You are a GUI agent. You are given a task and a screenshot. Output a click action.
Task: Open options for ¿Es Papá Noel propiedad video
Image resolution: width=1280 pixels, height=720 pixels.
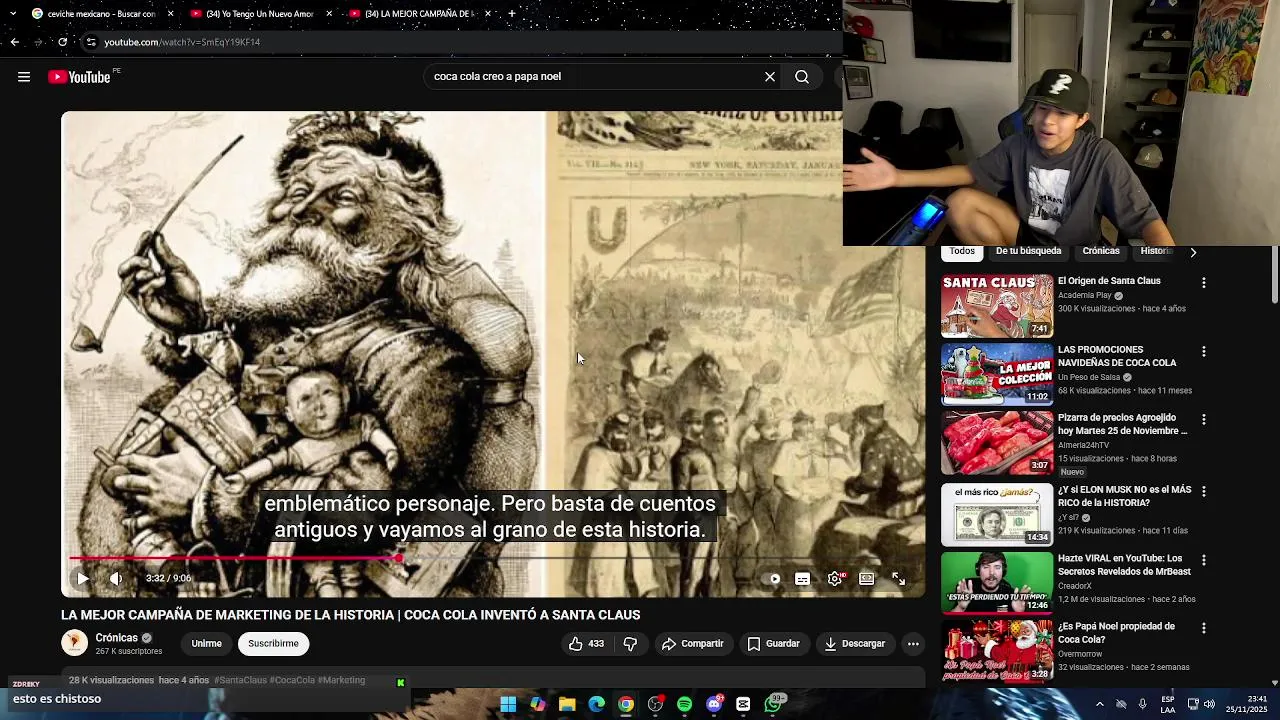pyautogui.click(x=1204, y=628)
